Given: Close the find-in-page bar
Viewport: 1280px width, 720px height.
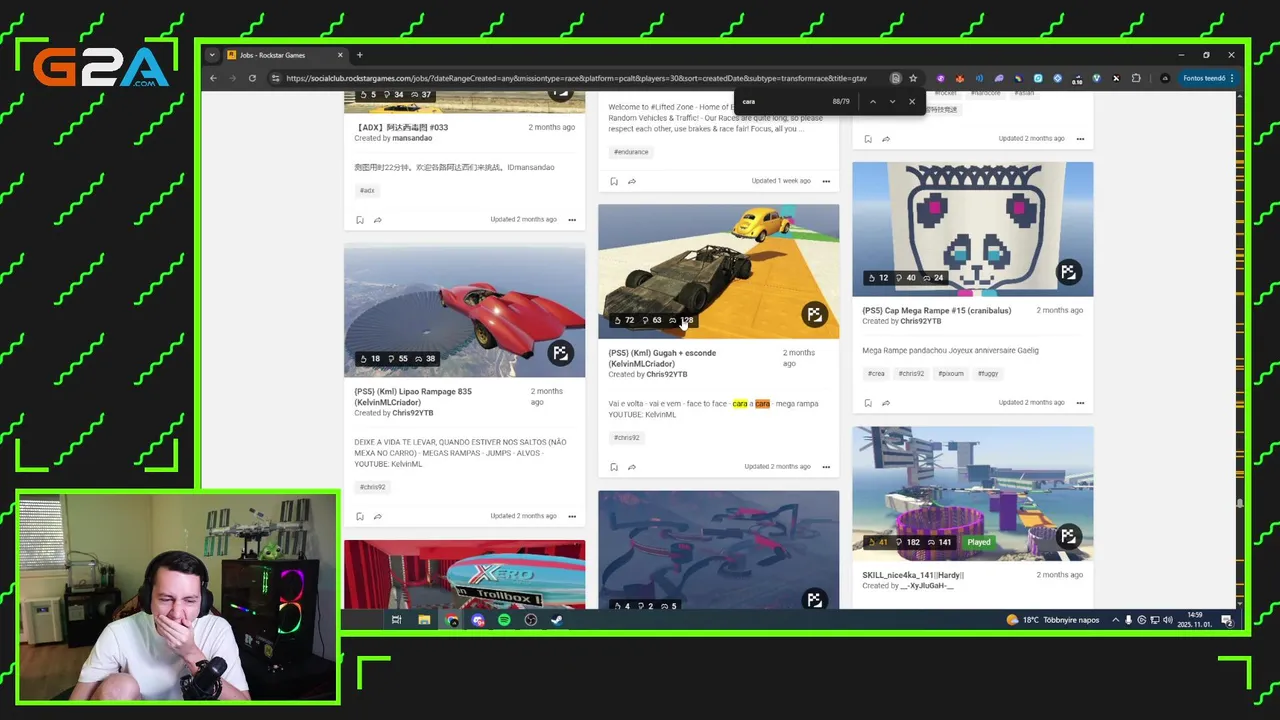Looking at the screenshot, I should 912,101.
